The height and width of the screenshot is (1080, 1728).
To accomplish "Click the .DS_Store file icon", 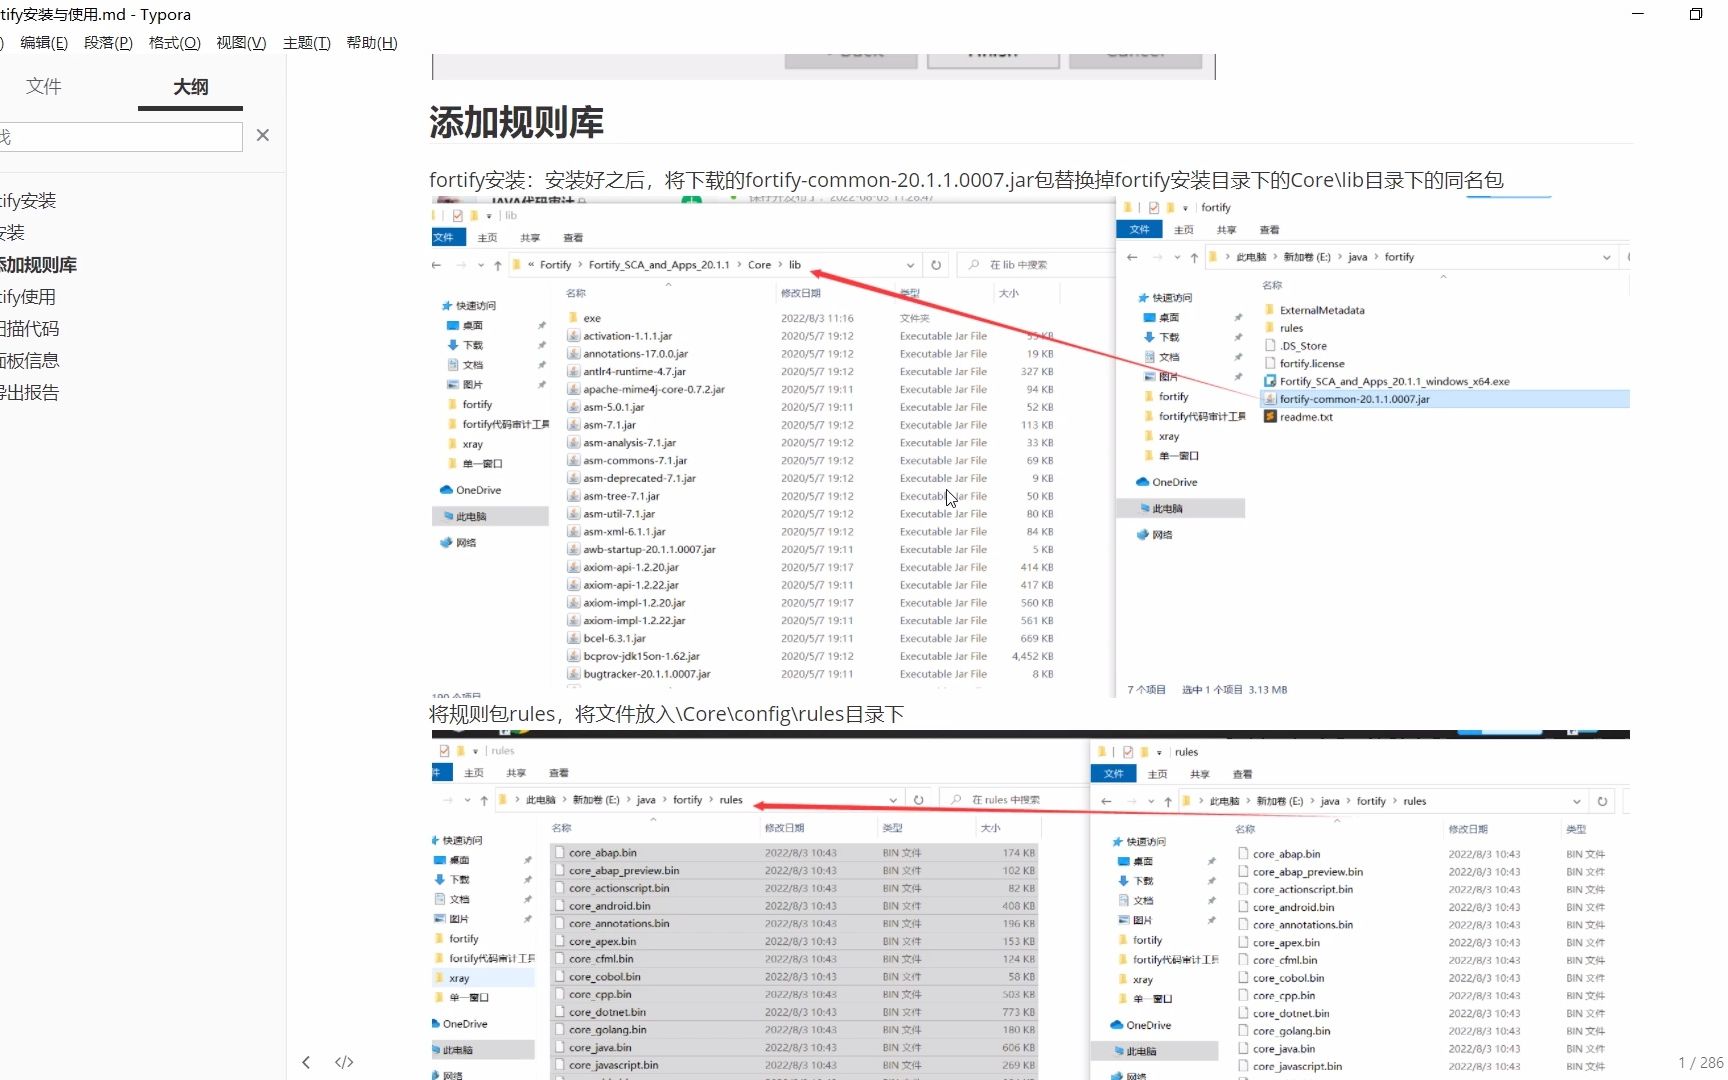I will pyautogui.click(x=1270, y=346).
